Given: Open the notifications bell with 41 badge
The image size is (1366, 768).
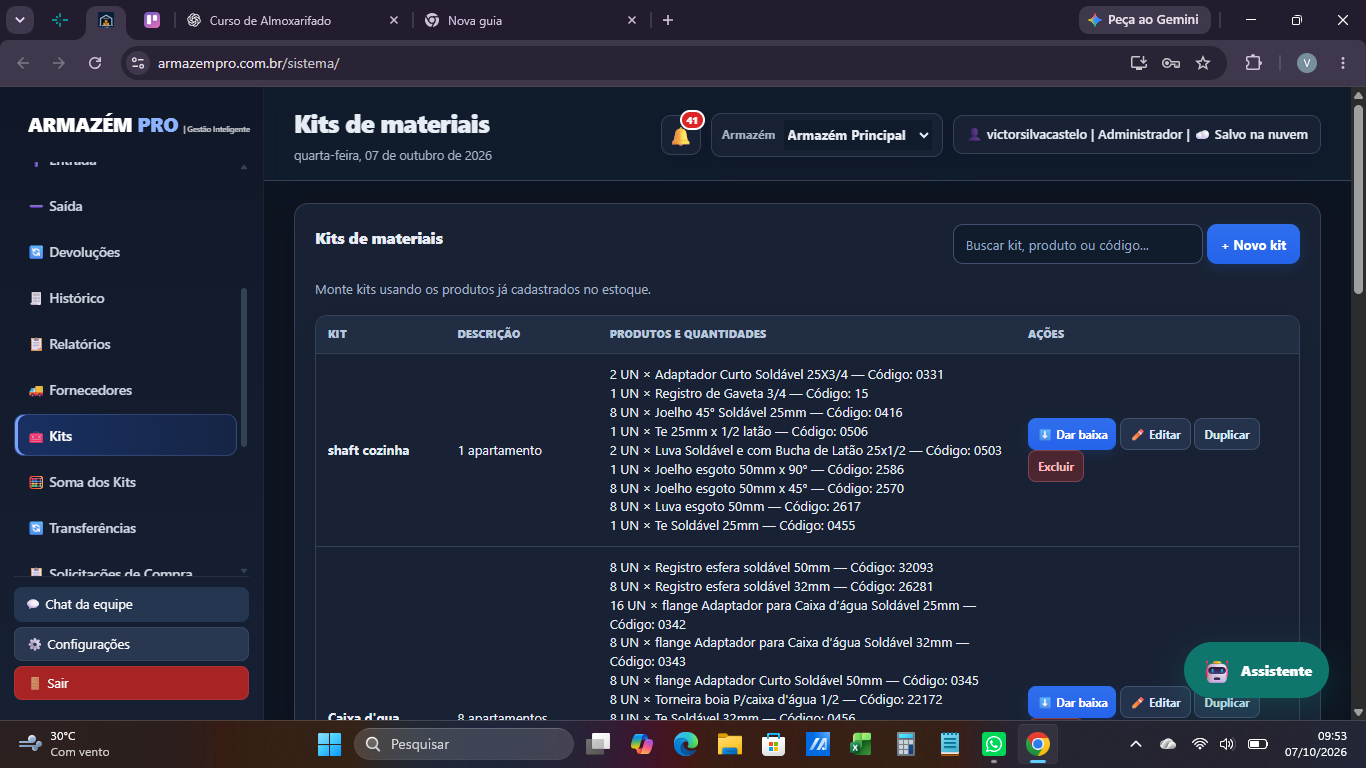Looking at the screenshot, I should (x=681, y=135).
